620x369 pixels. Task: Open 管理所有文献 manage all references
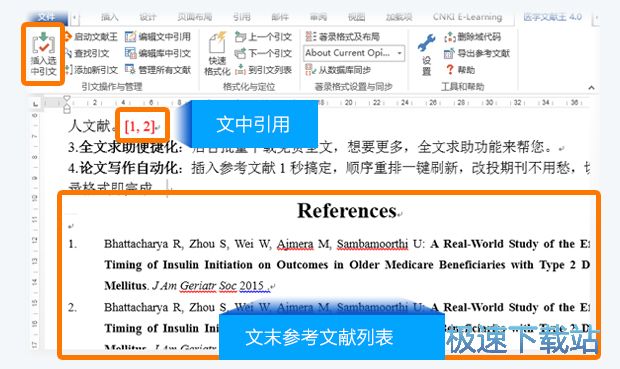click(x=158, y=70)
